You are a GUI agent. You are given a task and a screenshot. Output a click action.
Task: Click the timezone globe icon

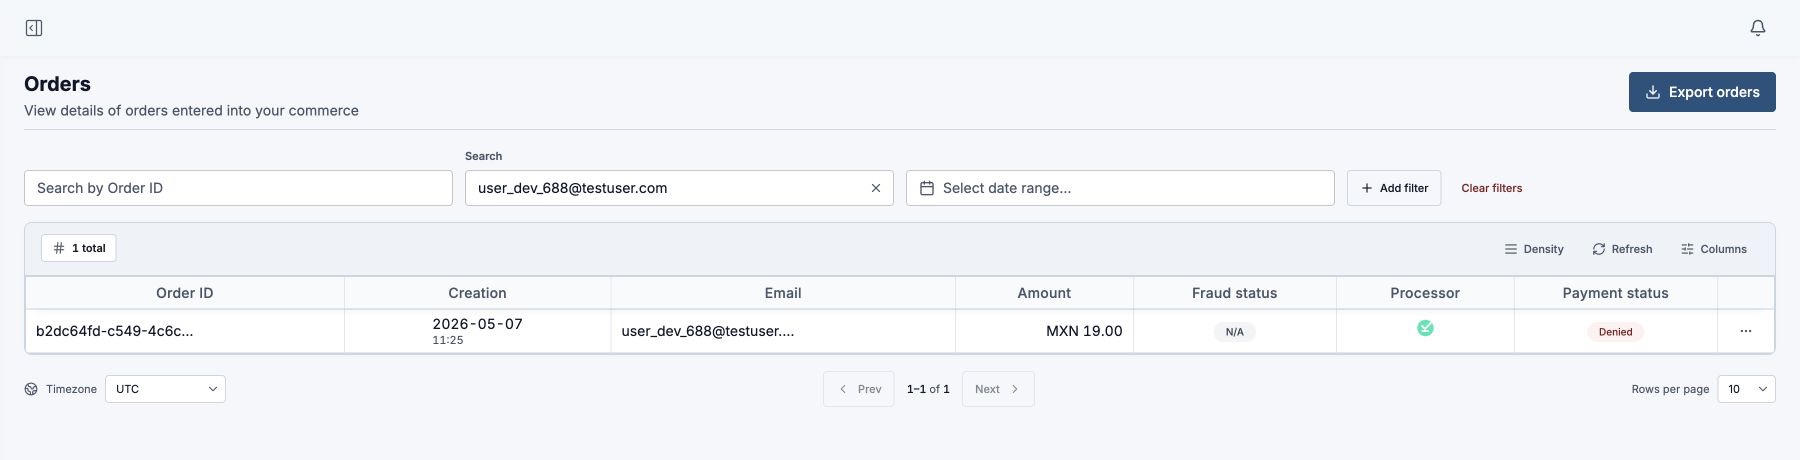[x=31, y=389]
